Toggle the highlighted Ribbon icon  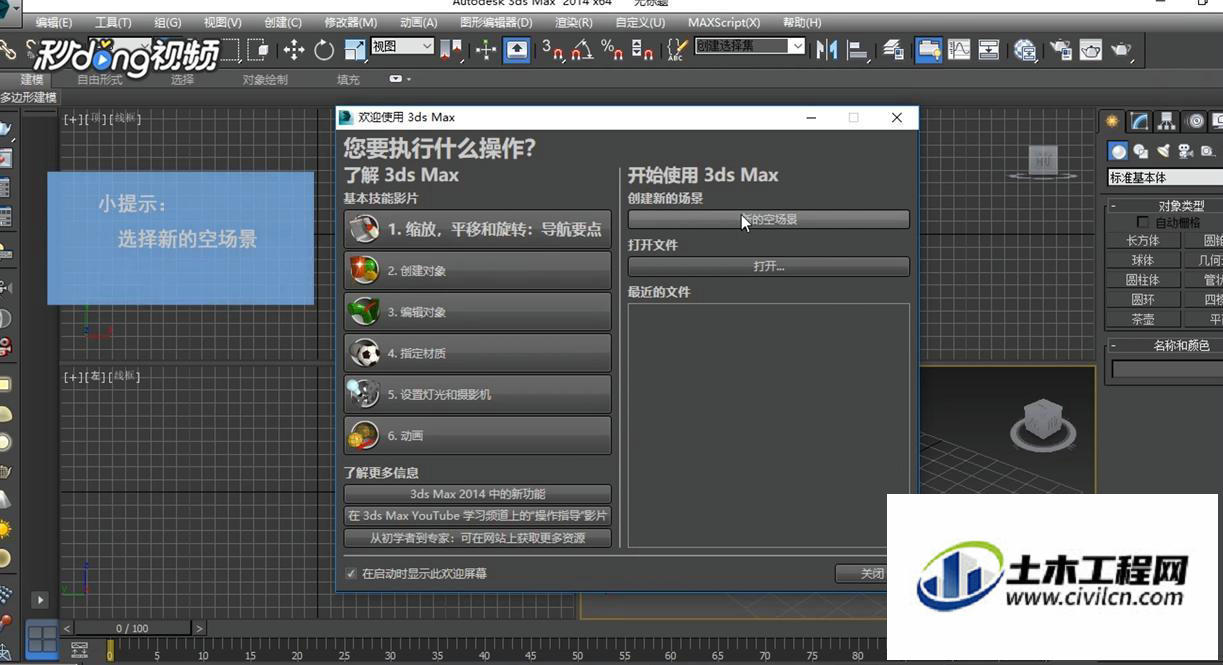point(928,50)
